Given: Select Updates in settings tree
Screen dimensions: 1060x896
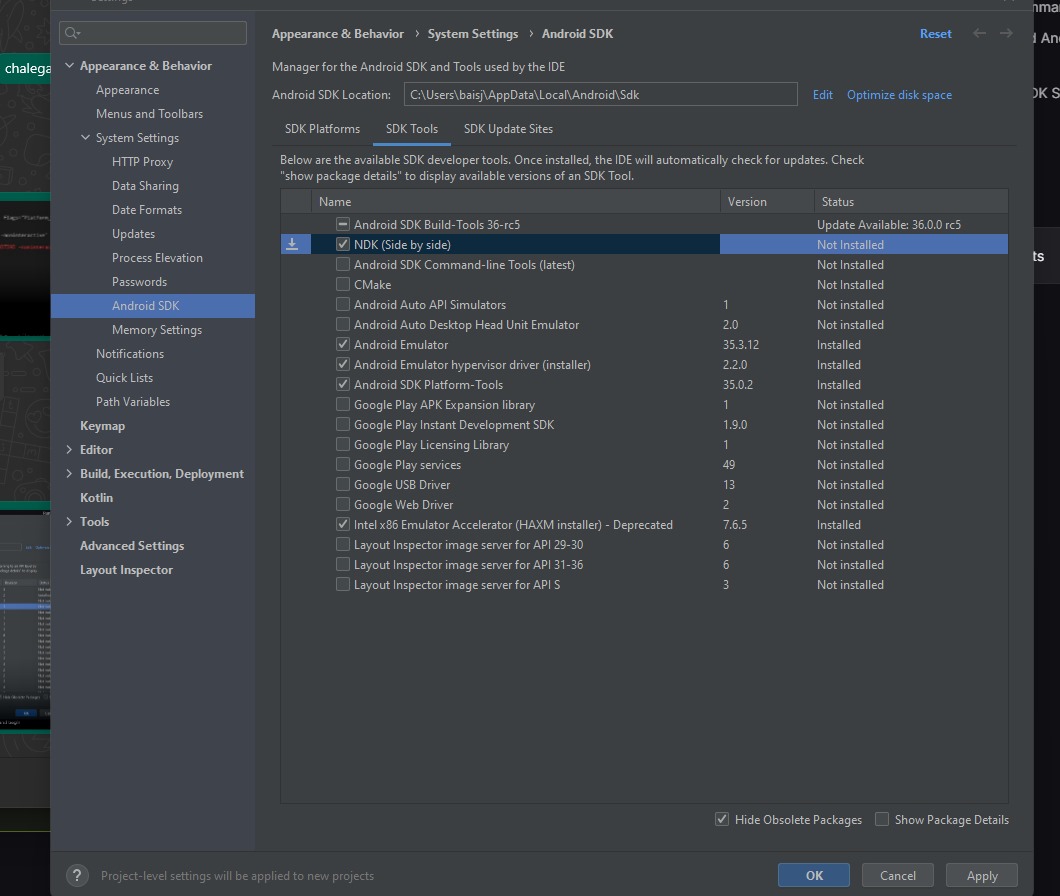Looking at the screenshot, I should click(x=133, y=234).
